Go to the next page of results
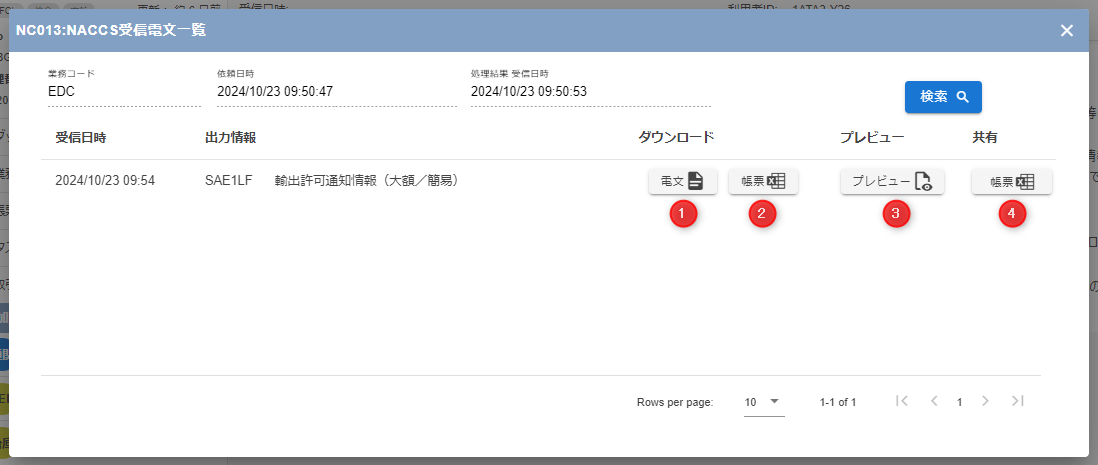Image resolution: width=1098 pixels, height=465 pixels. (985, 402)
